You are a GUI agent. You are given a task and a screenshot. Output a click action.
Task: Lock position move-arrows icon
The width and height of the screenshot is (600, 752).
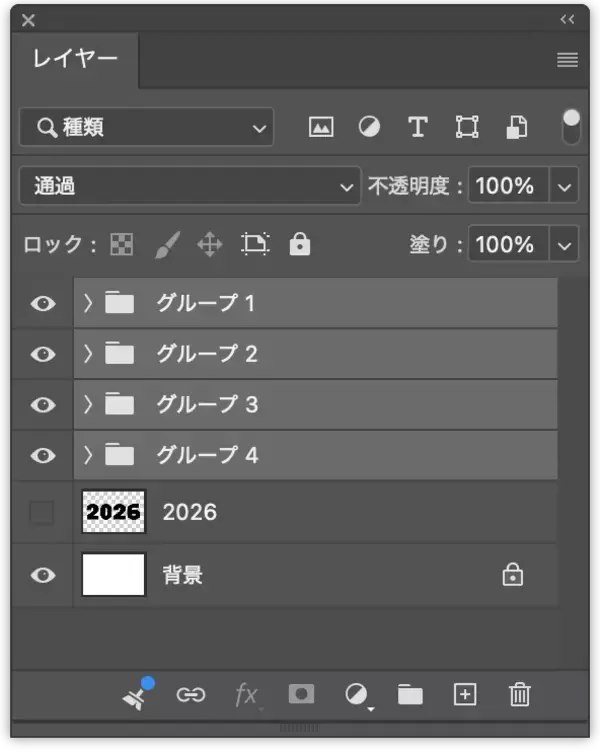tap(210, 245)
